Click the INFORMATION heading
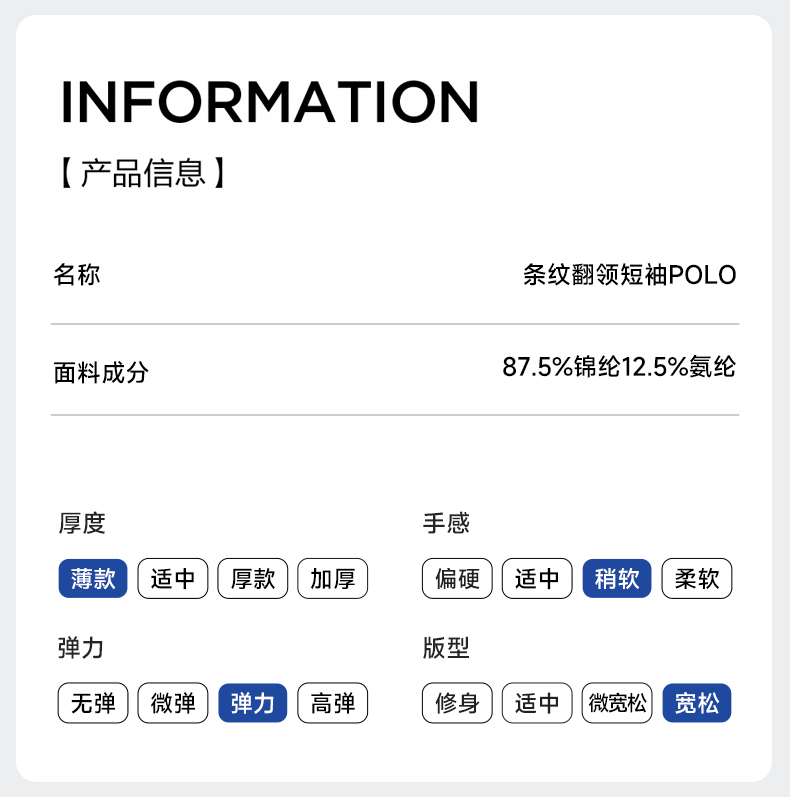 pos(270,101)
